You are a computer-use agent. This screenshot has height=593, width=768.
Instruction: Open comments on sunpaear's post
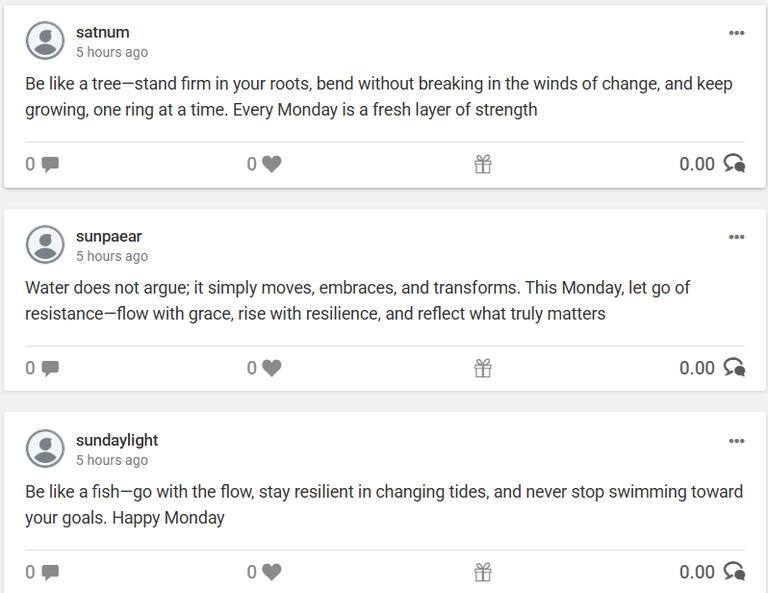50,369
